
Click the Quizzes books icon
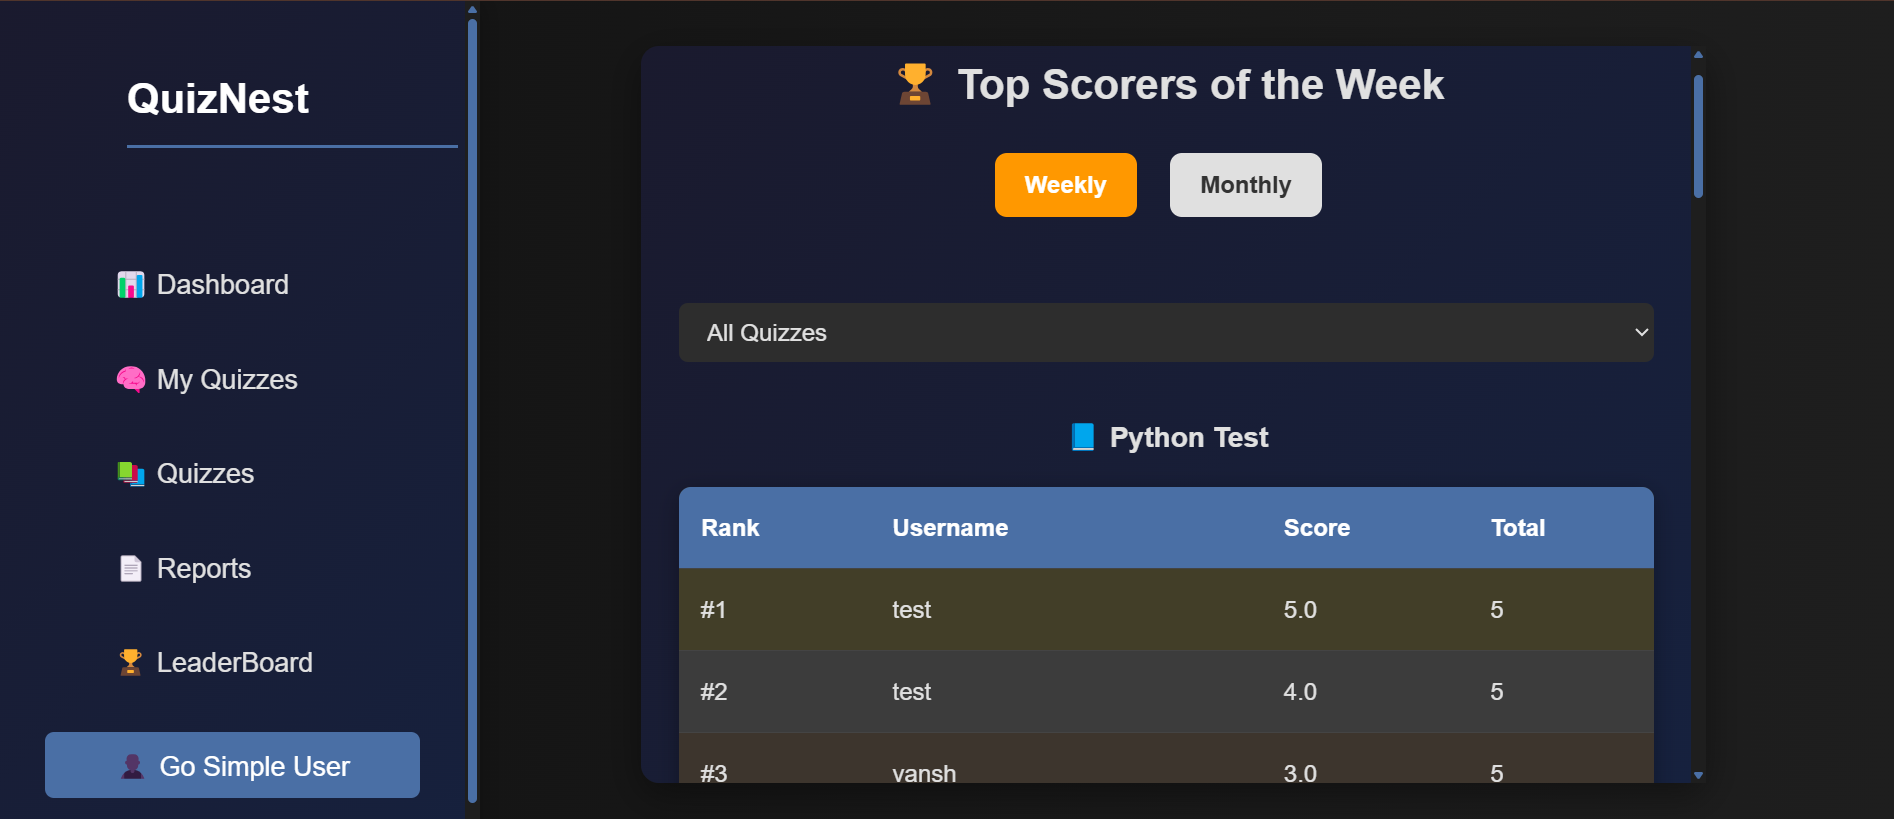click(131, 474)
